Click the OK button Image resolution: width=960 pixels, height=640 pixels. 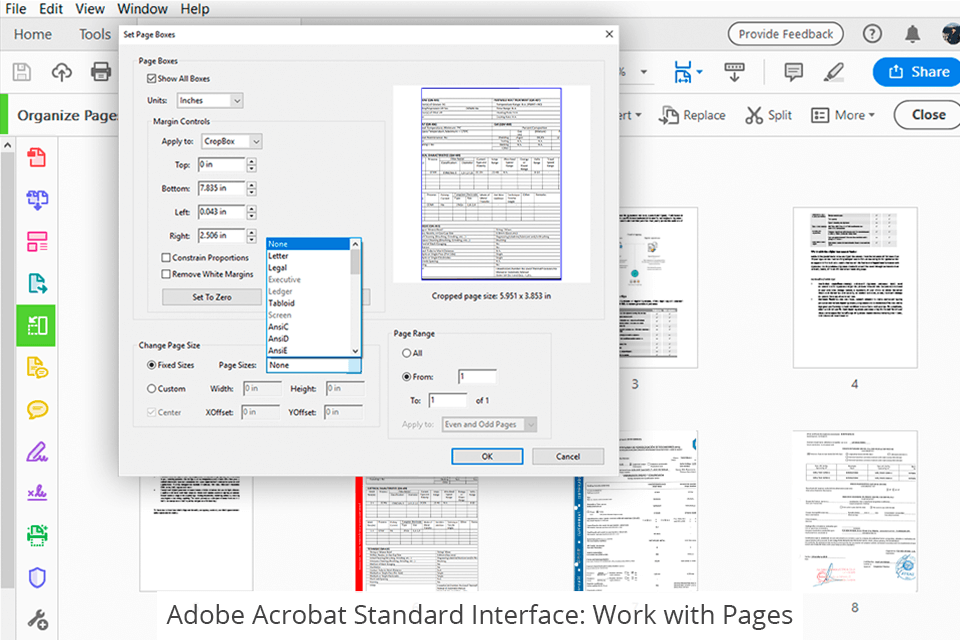[x=487, y=456]
